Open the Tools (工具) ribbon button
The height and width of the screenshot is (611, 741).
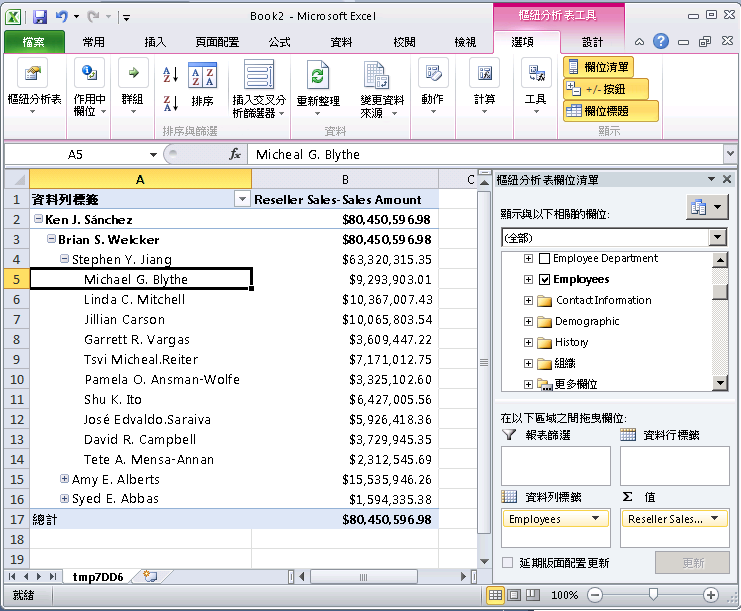[536, 86]
